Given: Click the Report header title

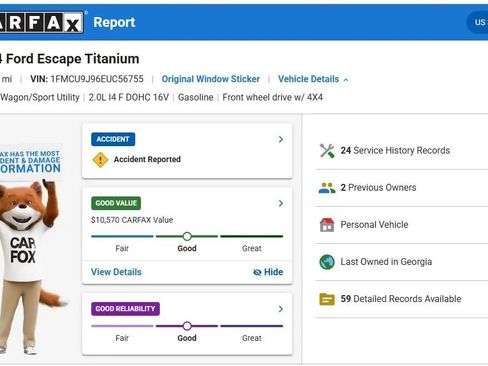Looking at the screenshot, I should 114,22.
